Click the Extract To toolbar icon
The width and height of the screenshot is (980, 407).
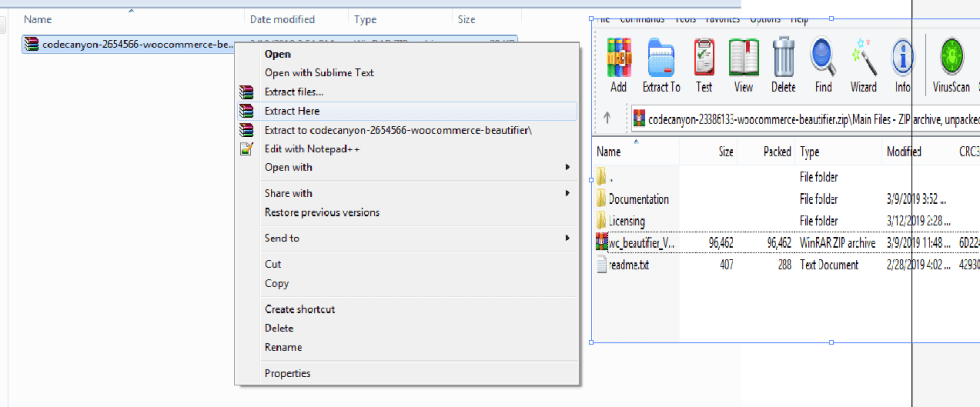click(x=661, y=57)
